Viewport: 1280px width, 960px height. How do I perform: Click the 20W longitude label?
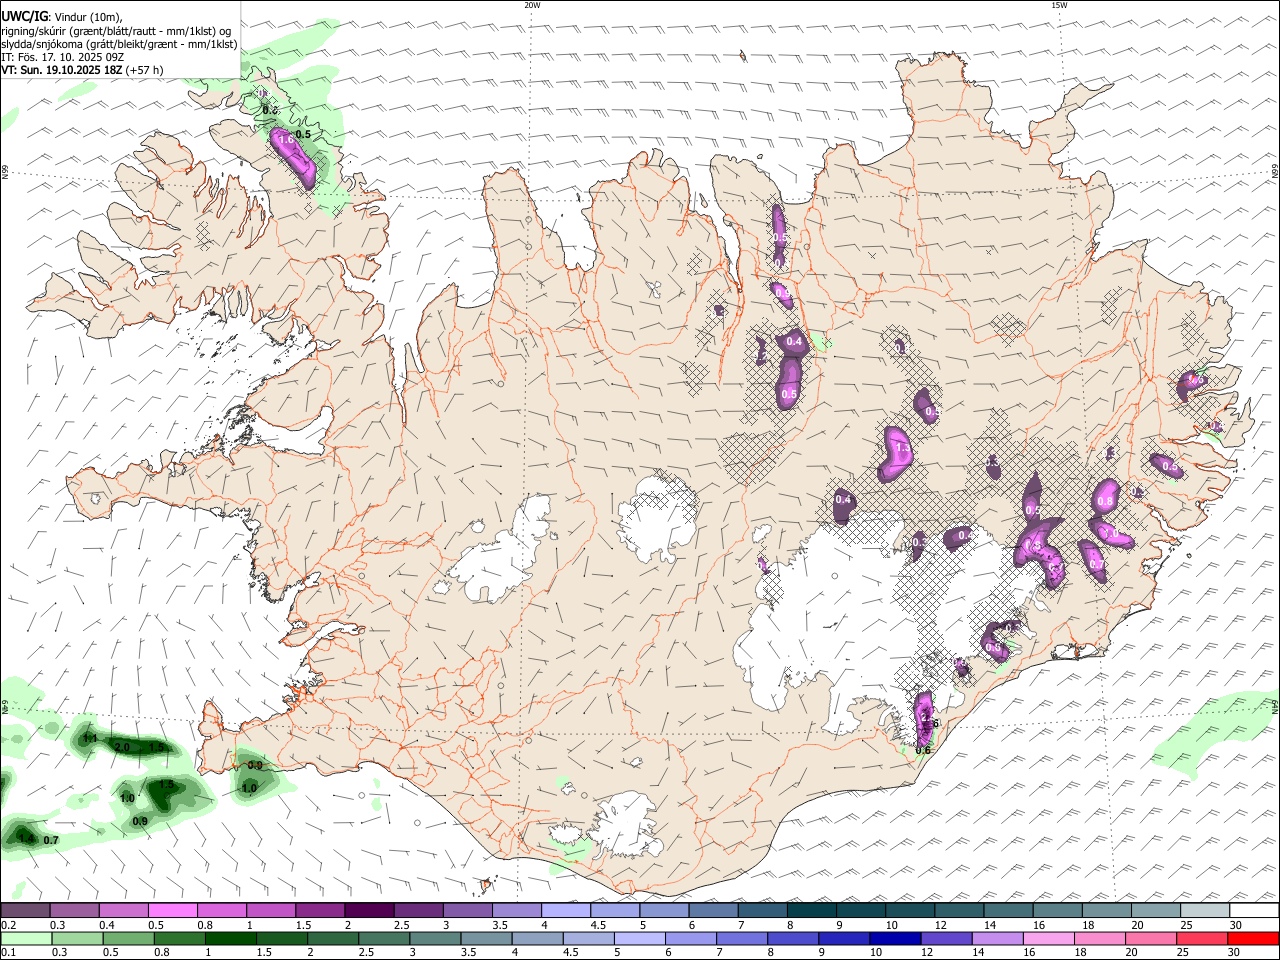point(532,5)
